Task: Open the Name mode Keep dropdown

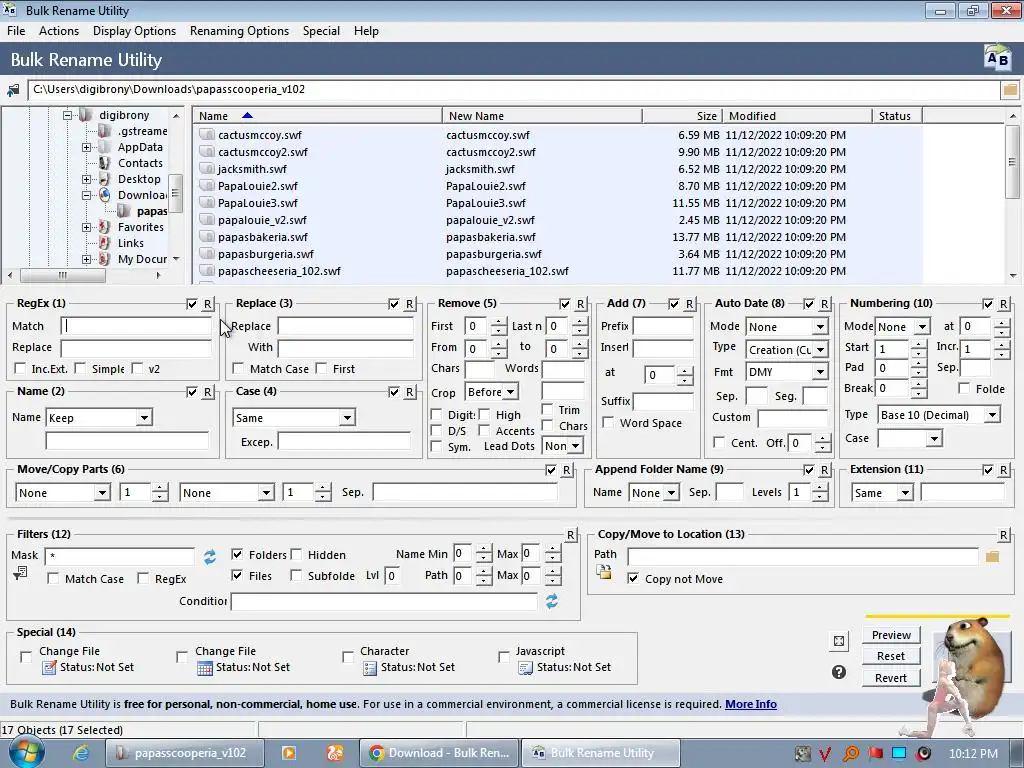Action: [x=144, y=418]
